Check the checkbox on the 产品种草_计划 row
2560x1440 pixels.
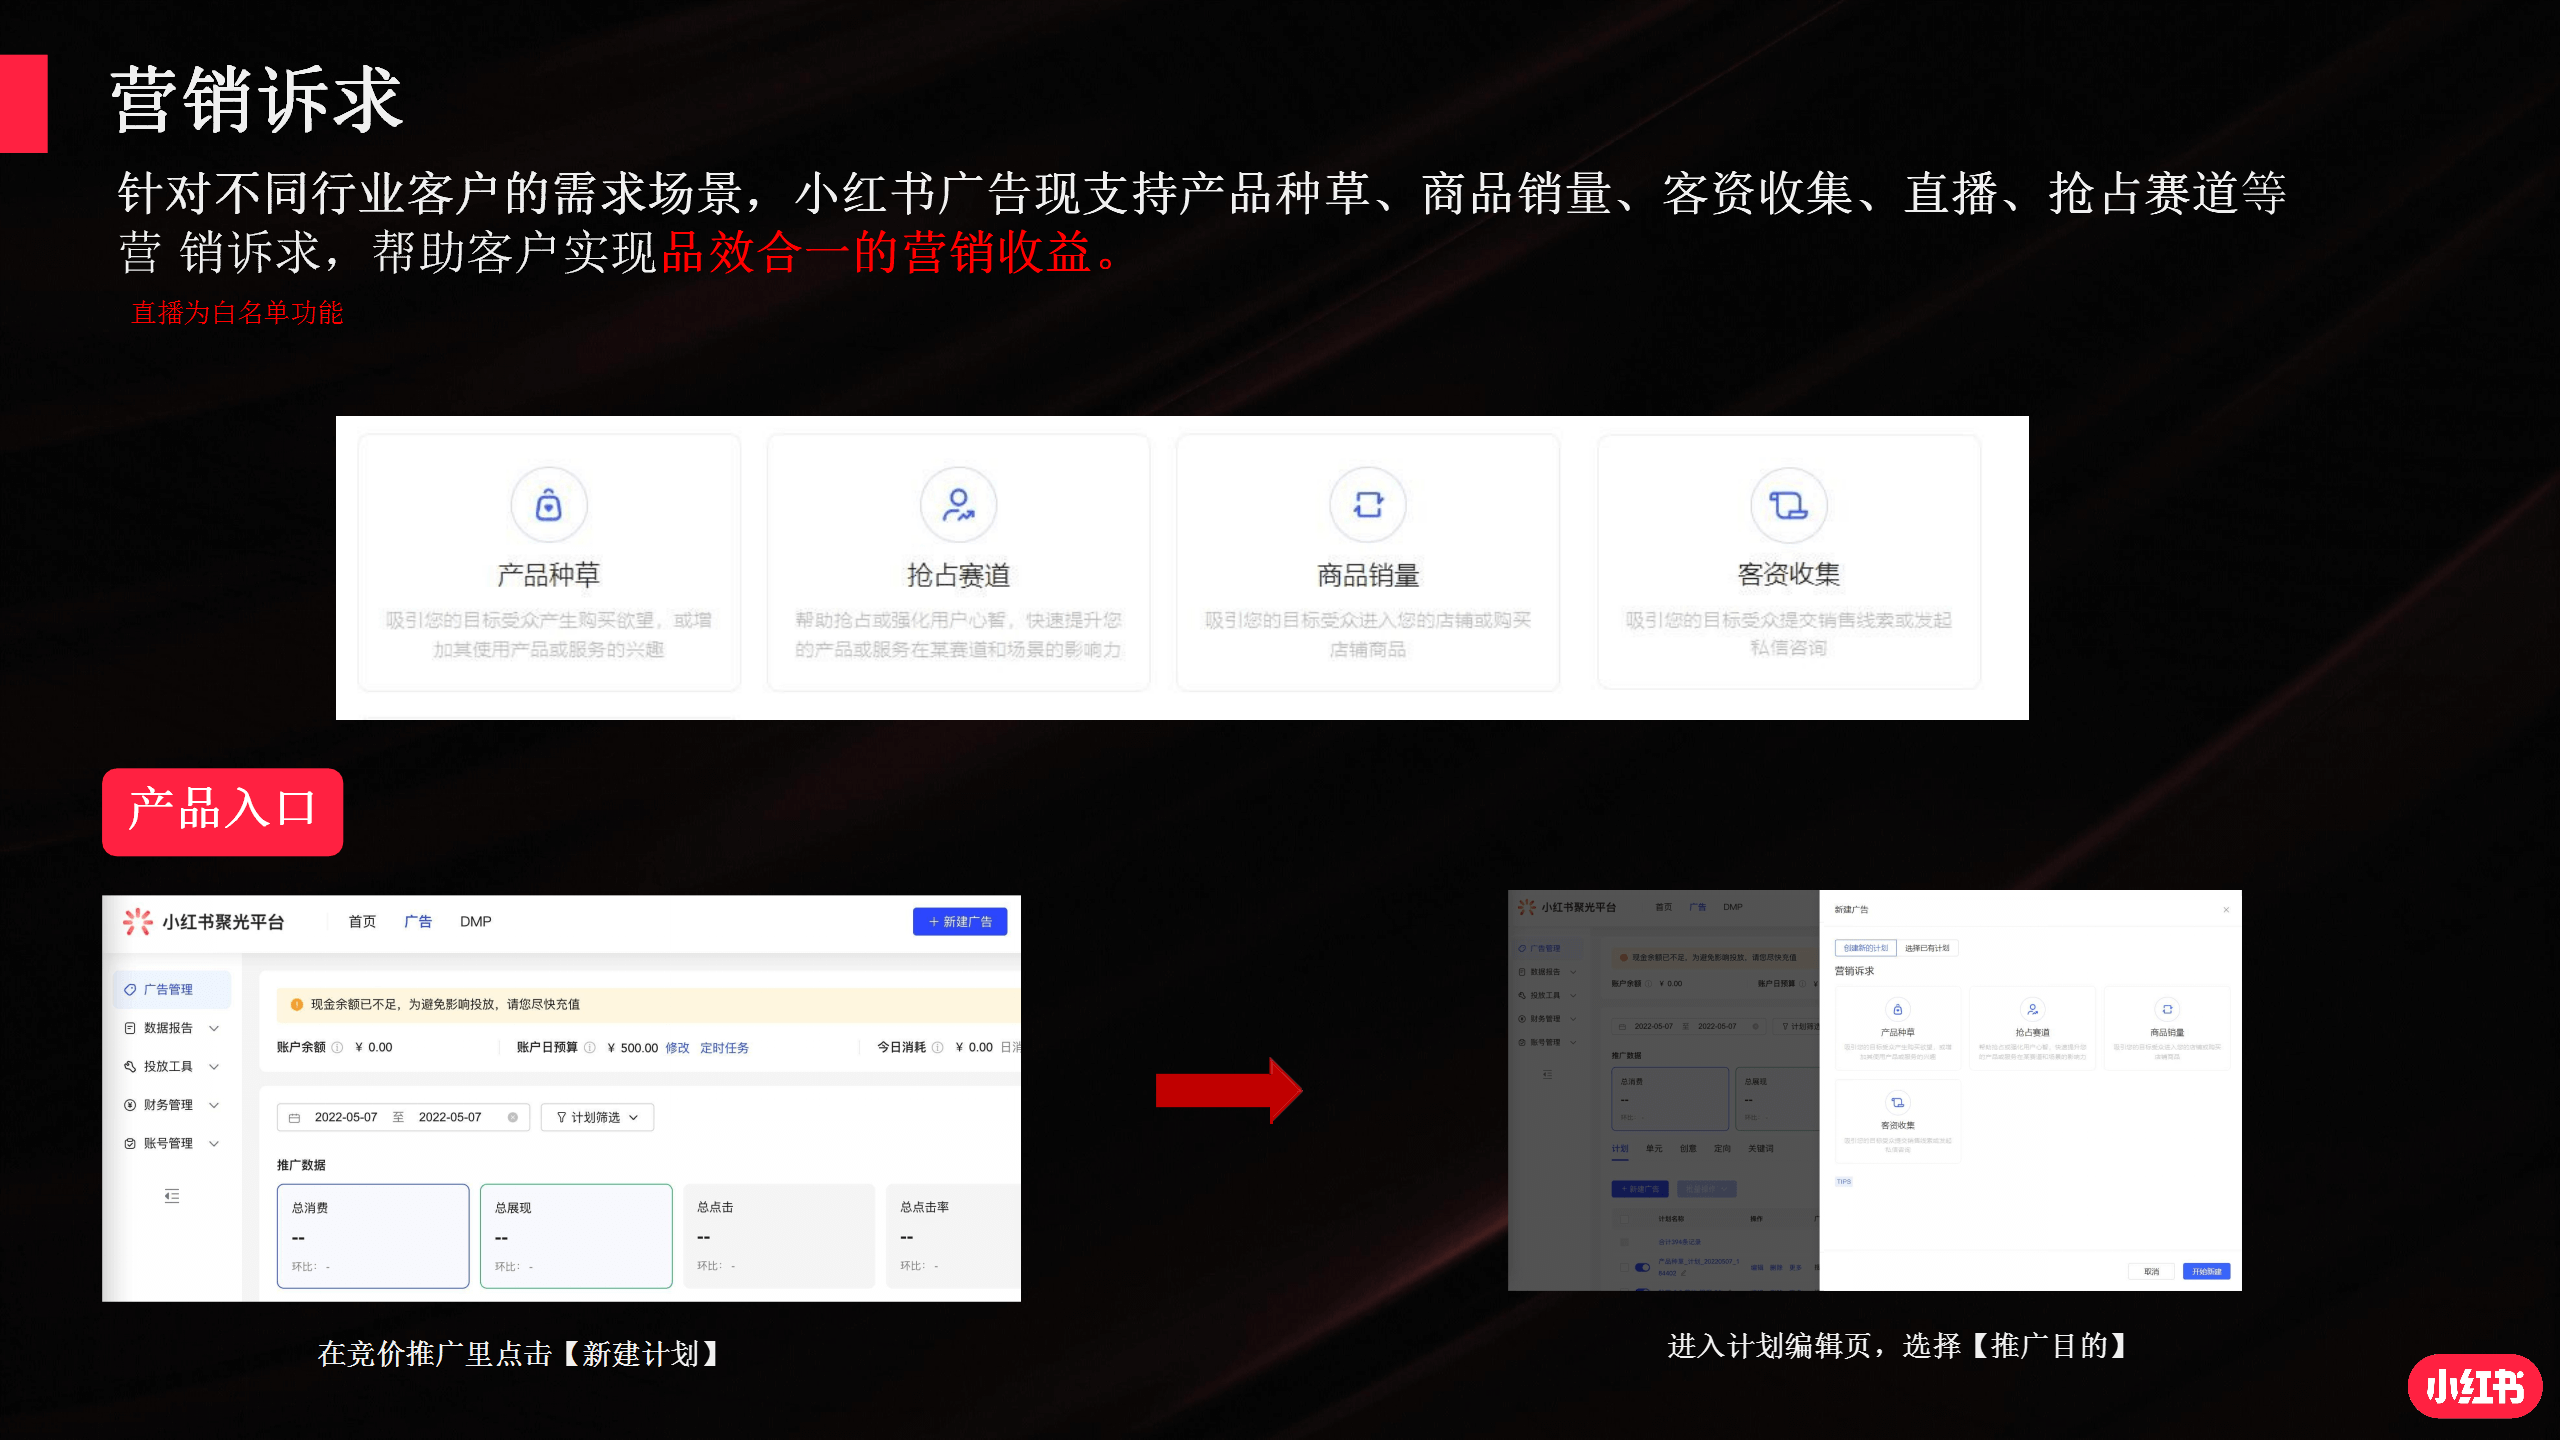(x=1624, y=1267)
